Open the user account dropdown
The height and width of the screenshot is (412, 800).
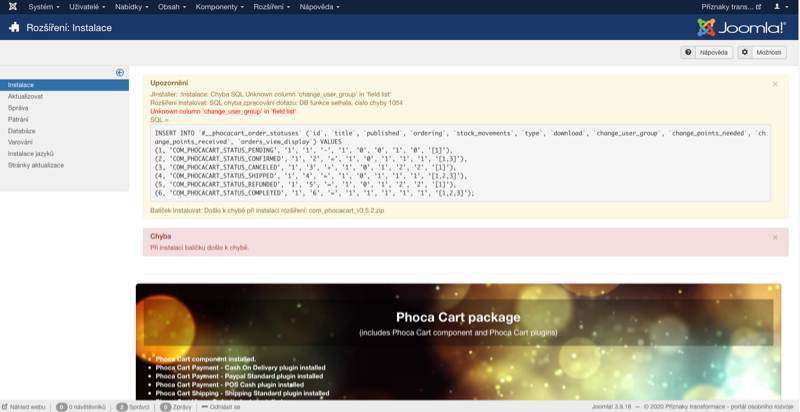(x=781, y=7)
